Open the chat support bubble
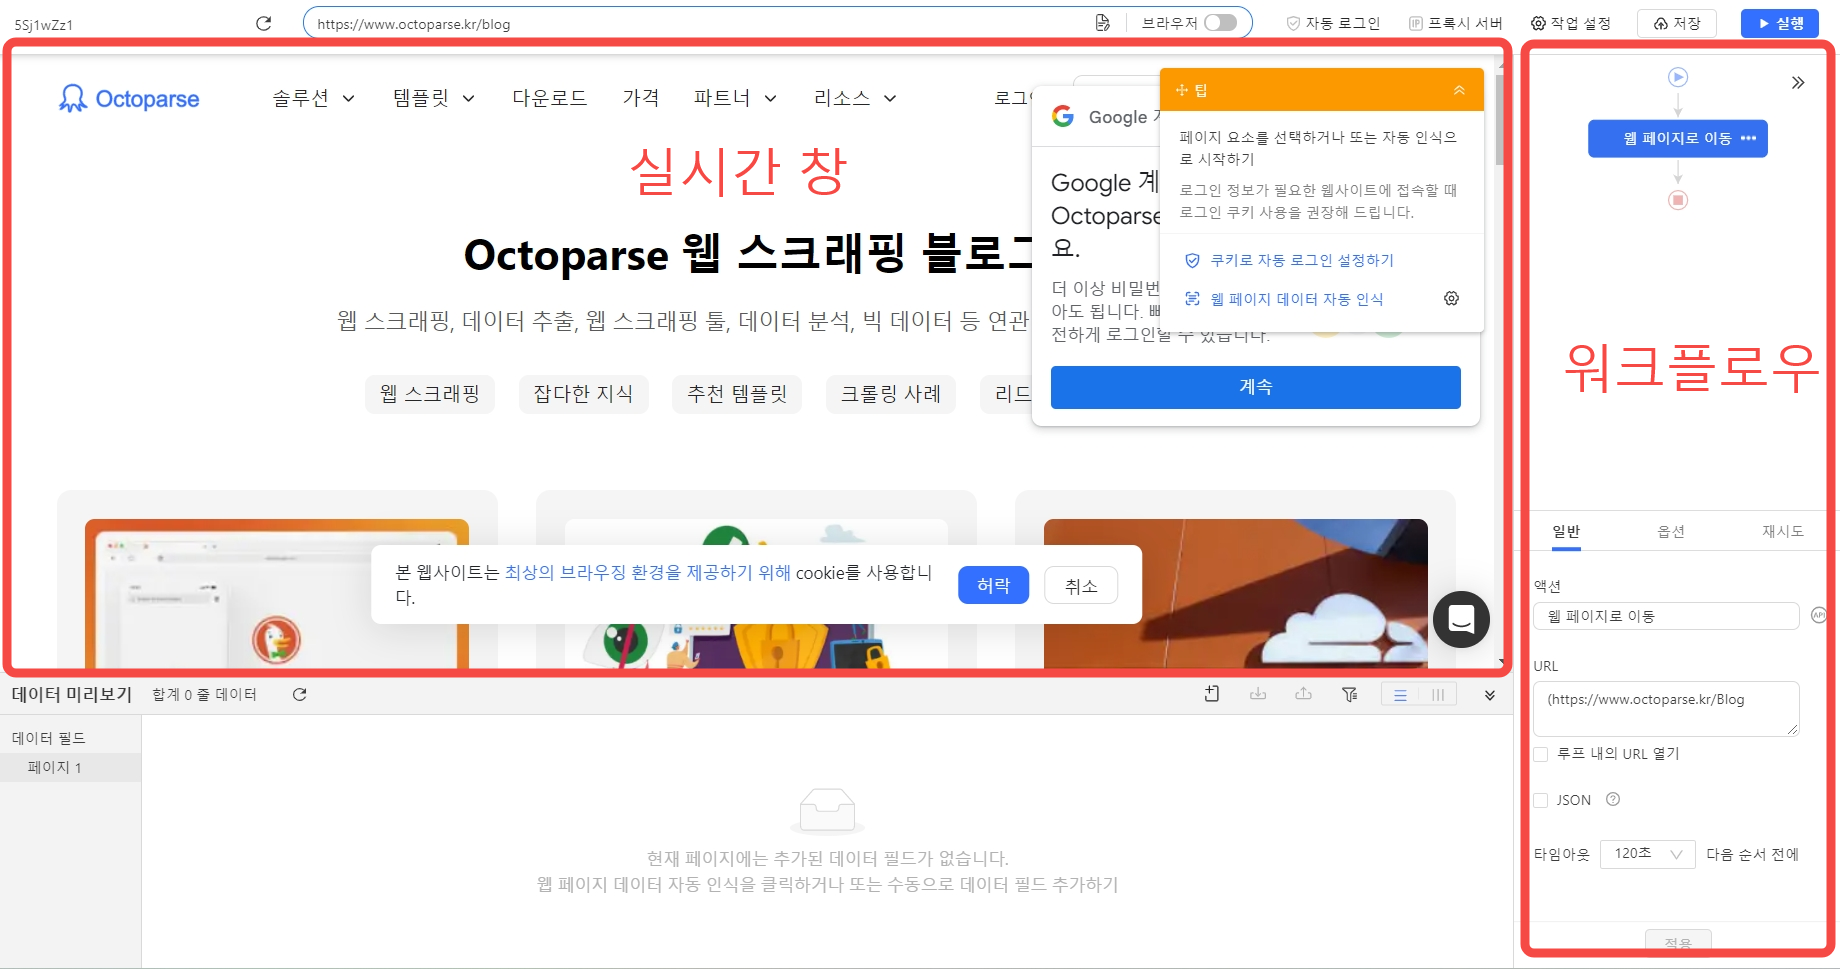The height and width of the screenshot is (969, 1840). pos(1461,620)
